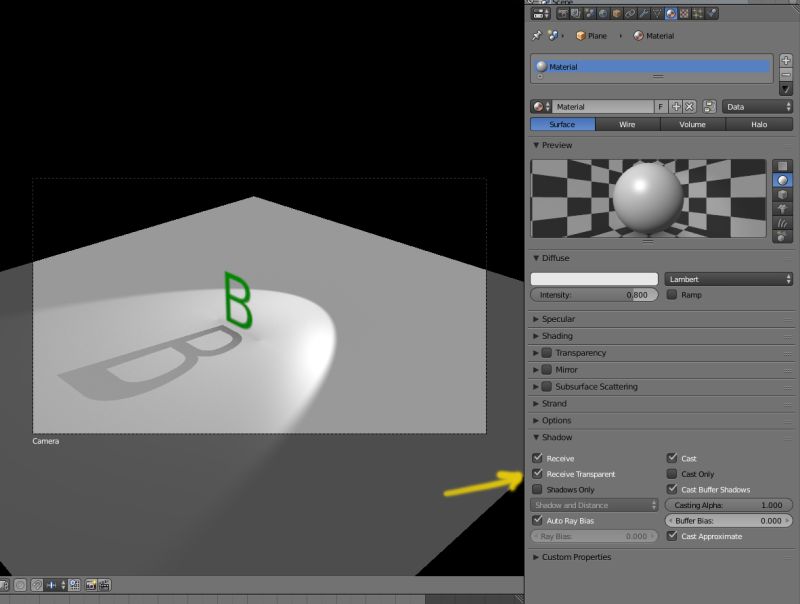Image resolution: width=800 pixels, height=604 pixels.
Task: Enable the Shadows Only checkbox
Action: point(537,489)
